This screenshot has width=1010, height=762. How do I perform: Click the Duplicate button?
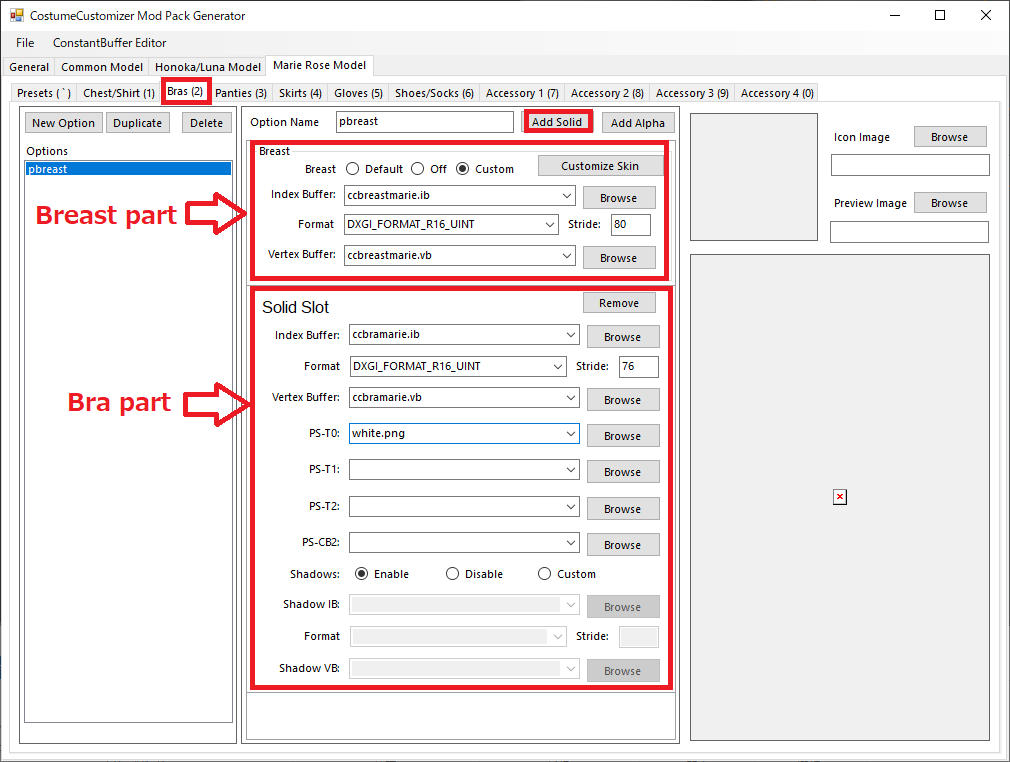coord(137,123)
